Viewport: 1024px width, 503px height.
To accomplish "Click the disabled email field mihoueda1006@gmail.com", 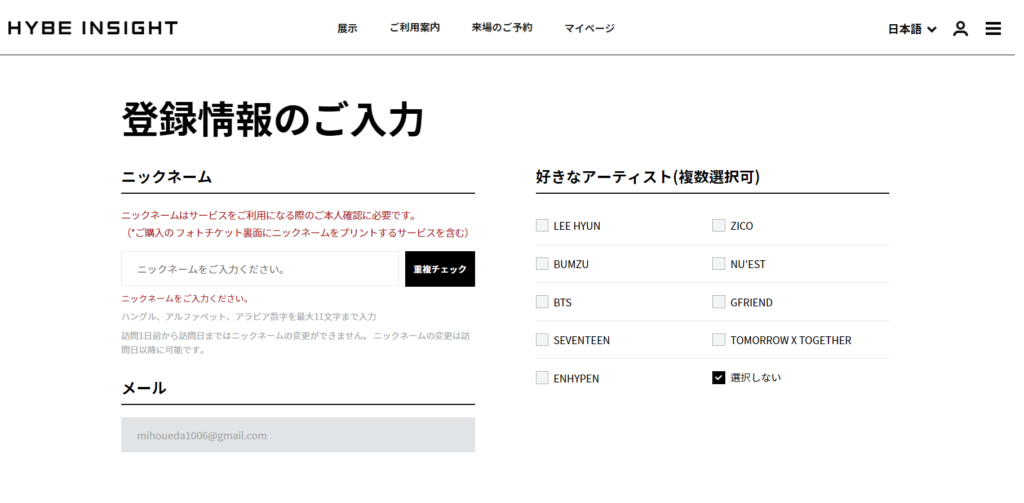I will click(298, 435).
